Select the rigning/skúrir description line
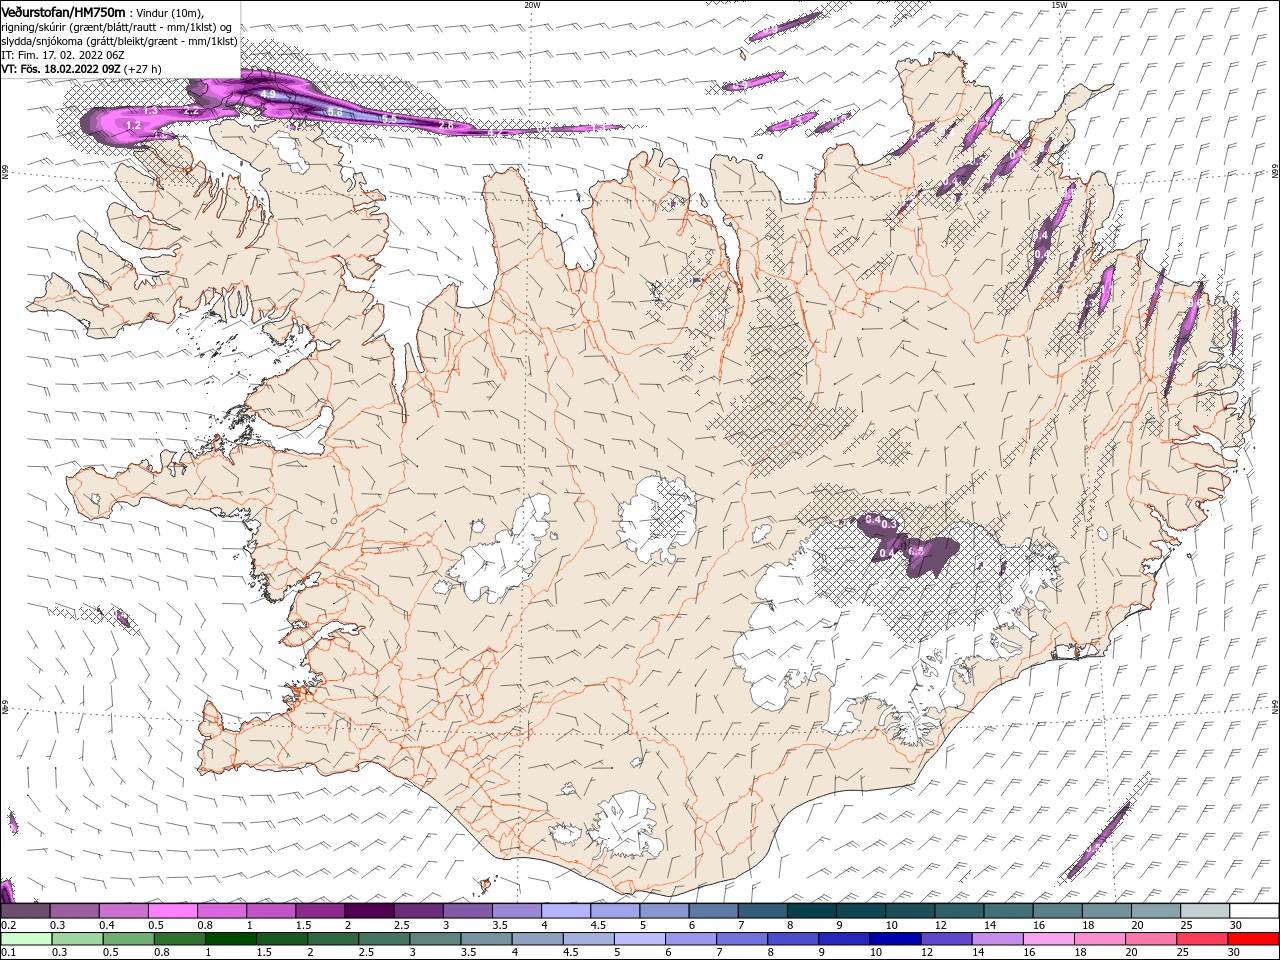The width and height of the screenshot is (1280, 960). point(118,26)
